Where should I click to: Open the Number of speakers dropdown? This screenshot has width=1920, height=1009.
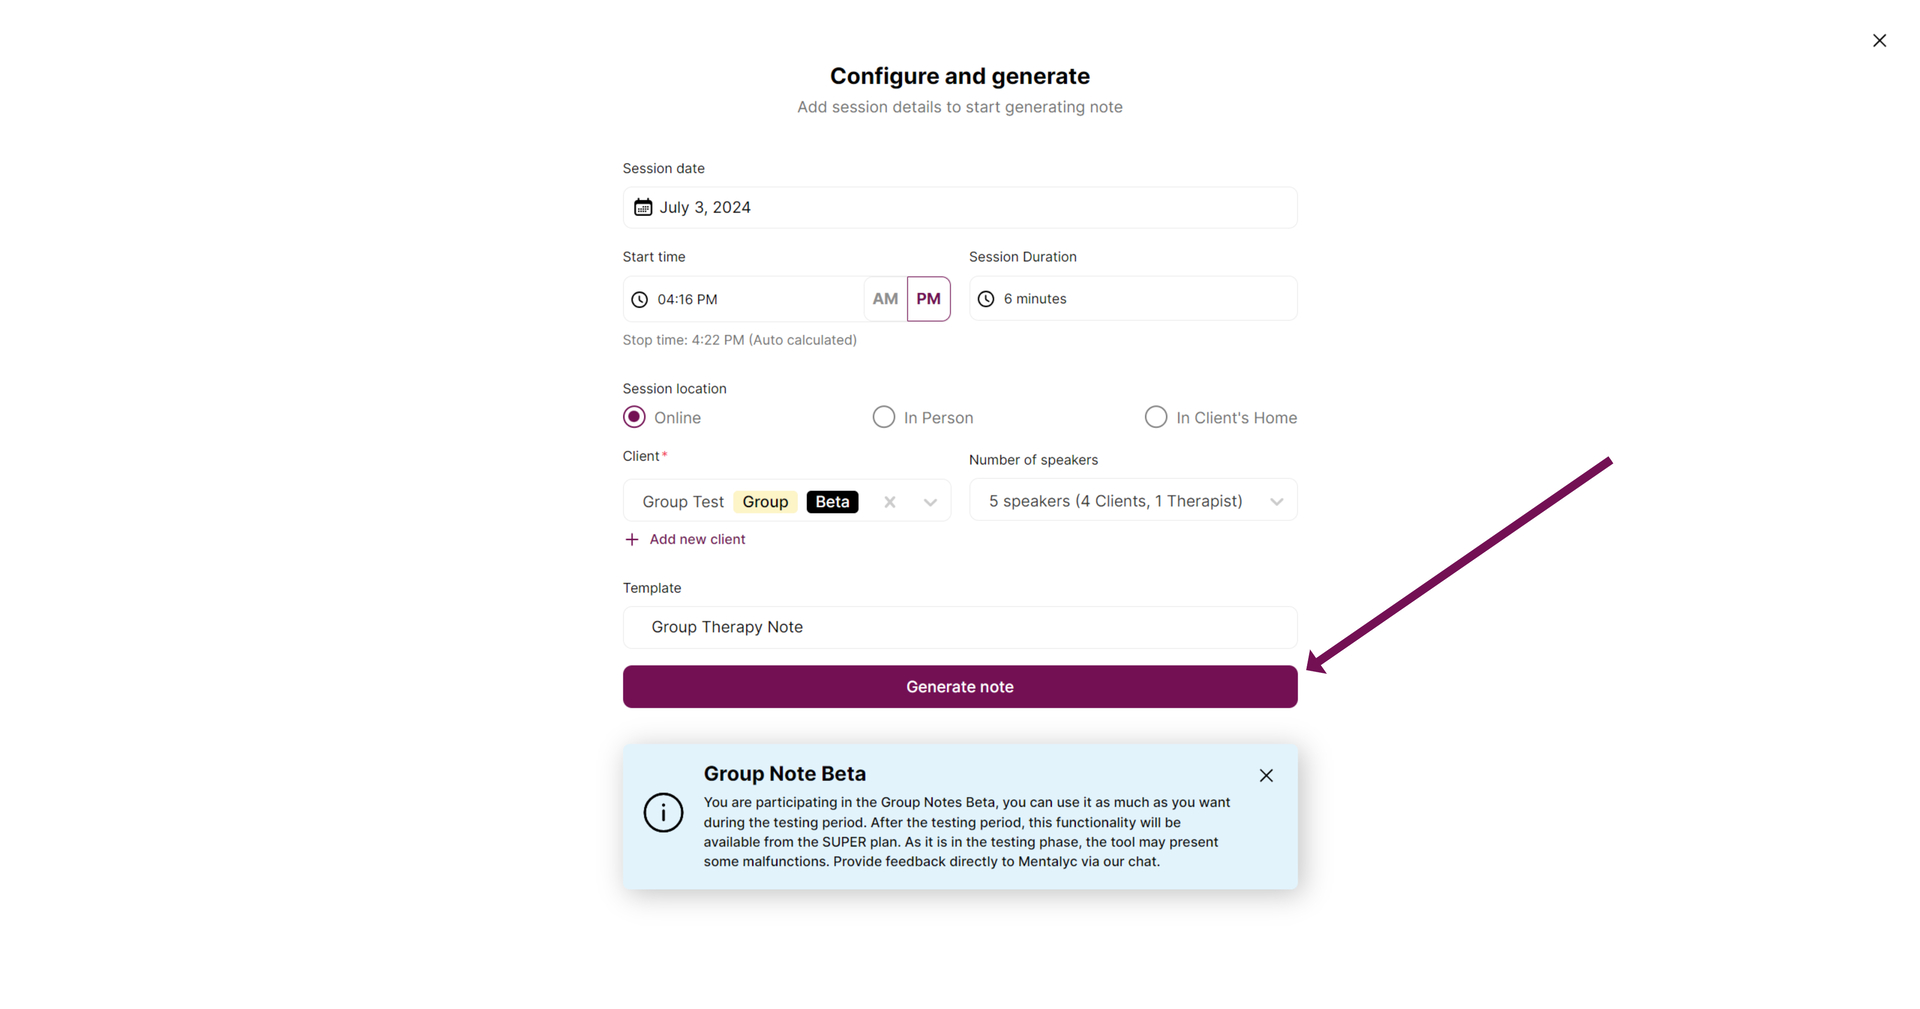(1133, 500)
